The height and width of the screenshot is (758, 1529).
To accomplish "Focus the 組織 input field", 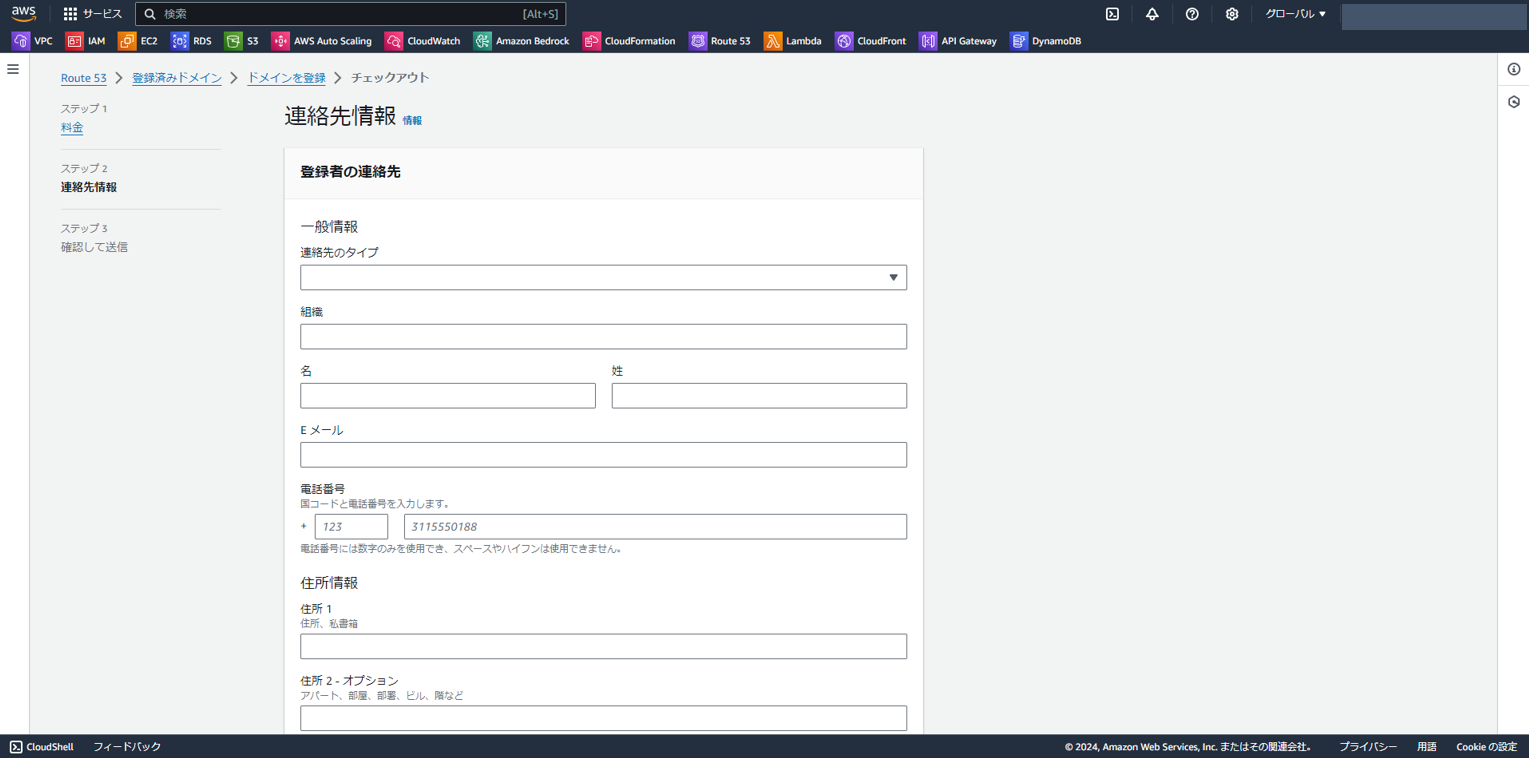I will click(x=603, y=336).
